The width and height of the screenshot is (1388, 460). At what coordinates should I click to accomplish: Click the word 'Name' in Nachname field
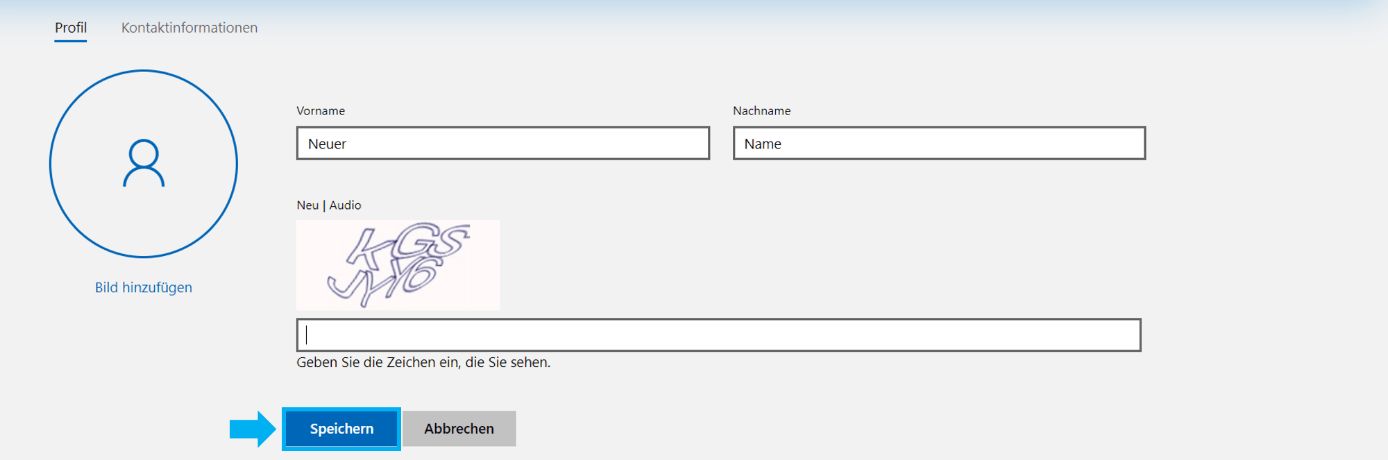(x=763, y=144)
